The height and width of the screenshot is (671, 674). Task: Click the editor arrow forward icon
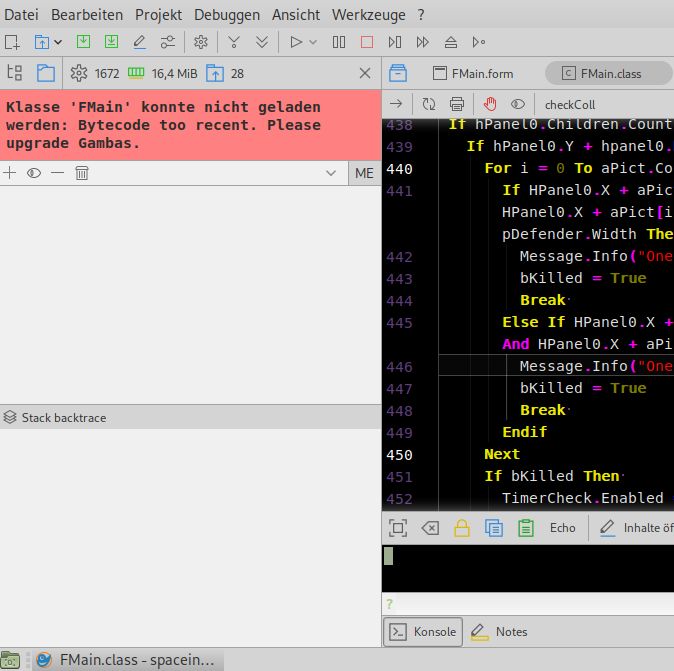[396, 104]
